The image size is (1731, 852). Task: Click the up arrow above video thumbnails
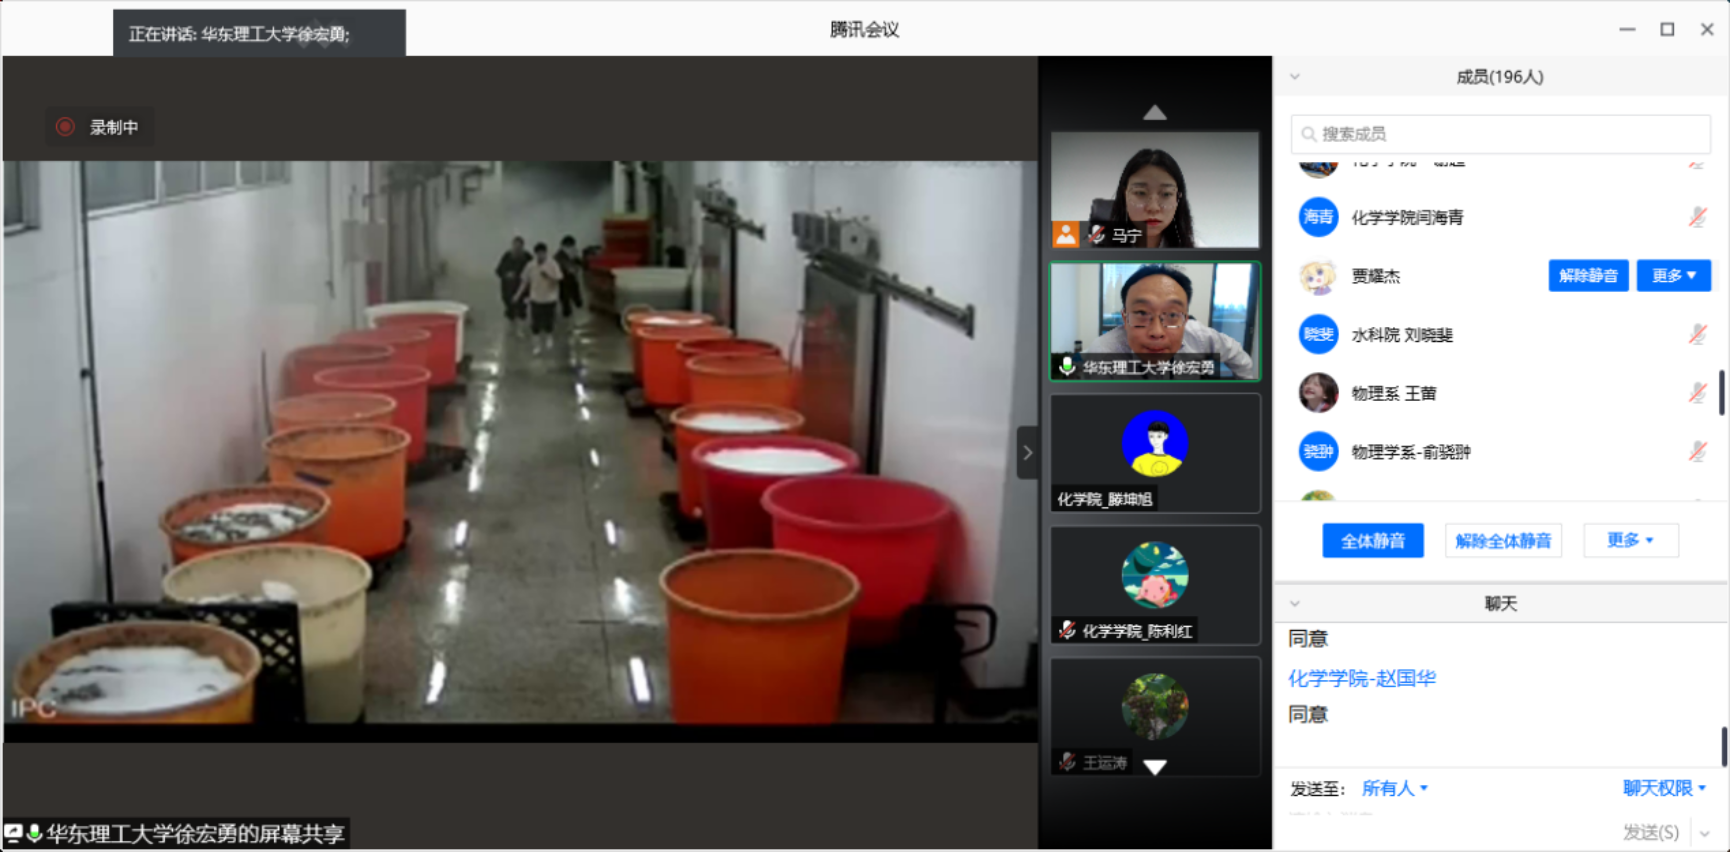tap(1155, 112)
